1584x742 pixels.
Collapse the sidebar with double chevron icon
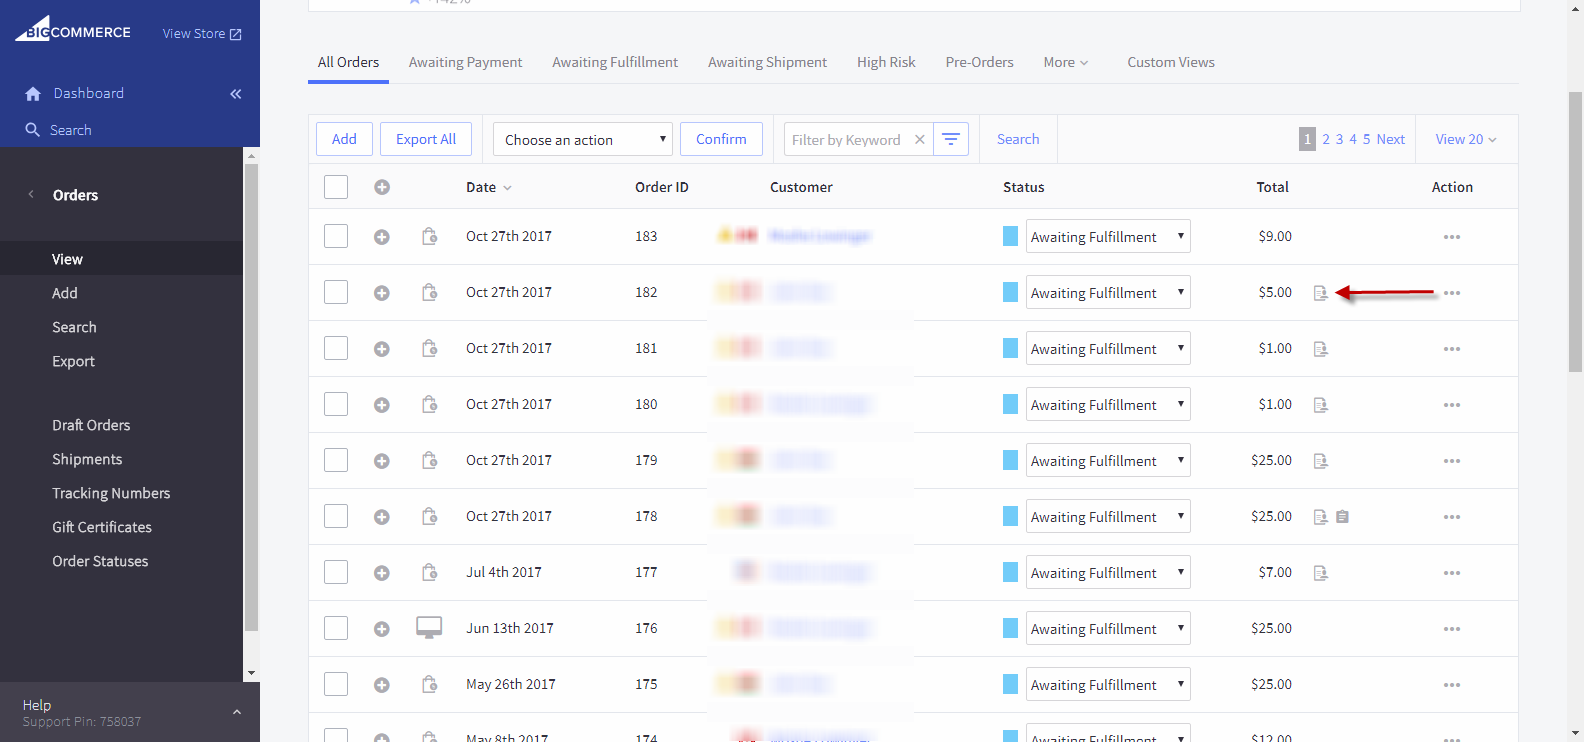[x=236, y=94]
